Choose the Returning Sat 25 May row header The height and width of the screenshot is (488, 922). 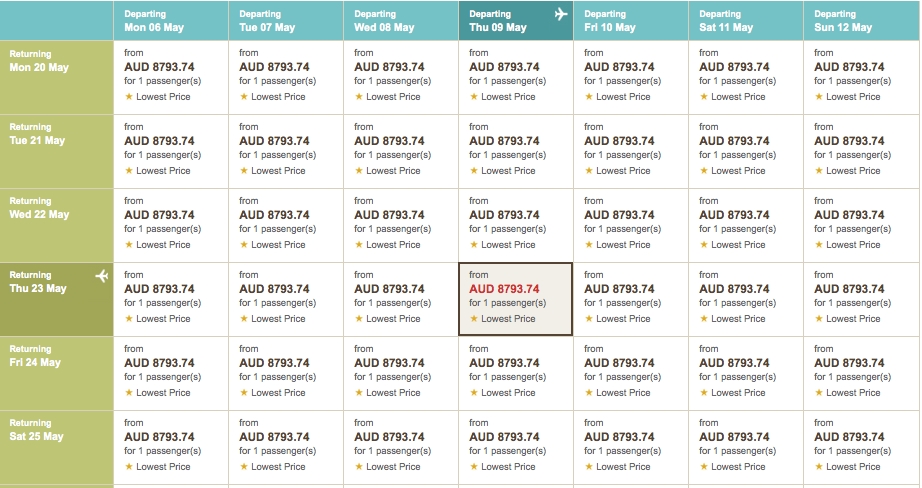tap(57, 447)
